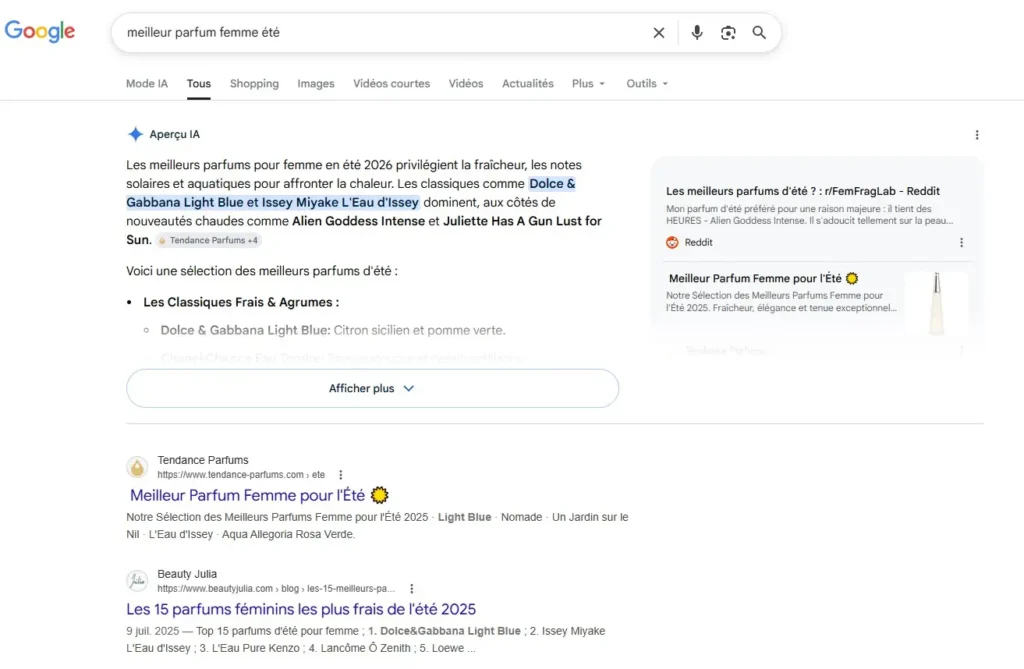
Task: Open the Shopping tab
Action: (x=254, y=84)
